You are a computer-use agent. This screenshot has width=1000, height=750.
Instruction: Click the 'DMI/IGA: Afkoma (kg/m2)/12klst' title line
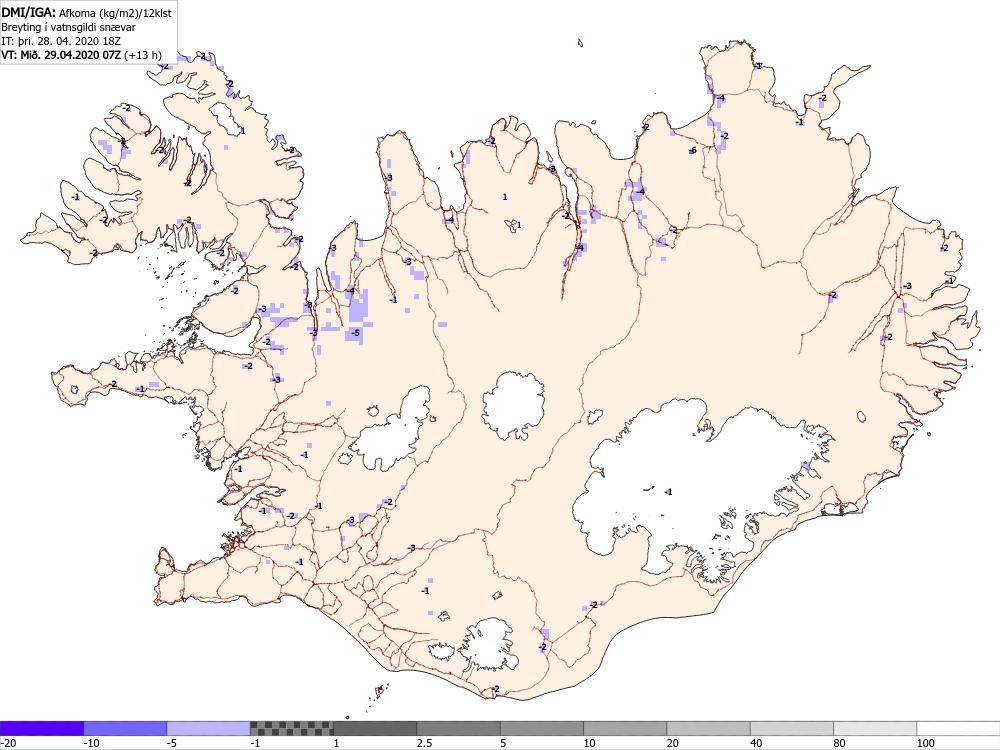(86, 12)
